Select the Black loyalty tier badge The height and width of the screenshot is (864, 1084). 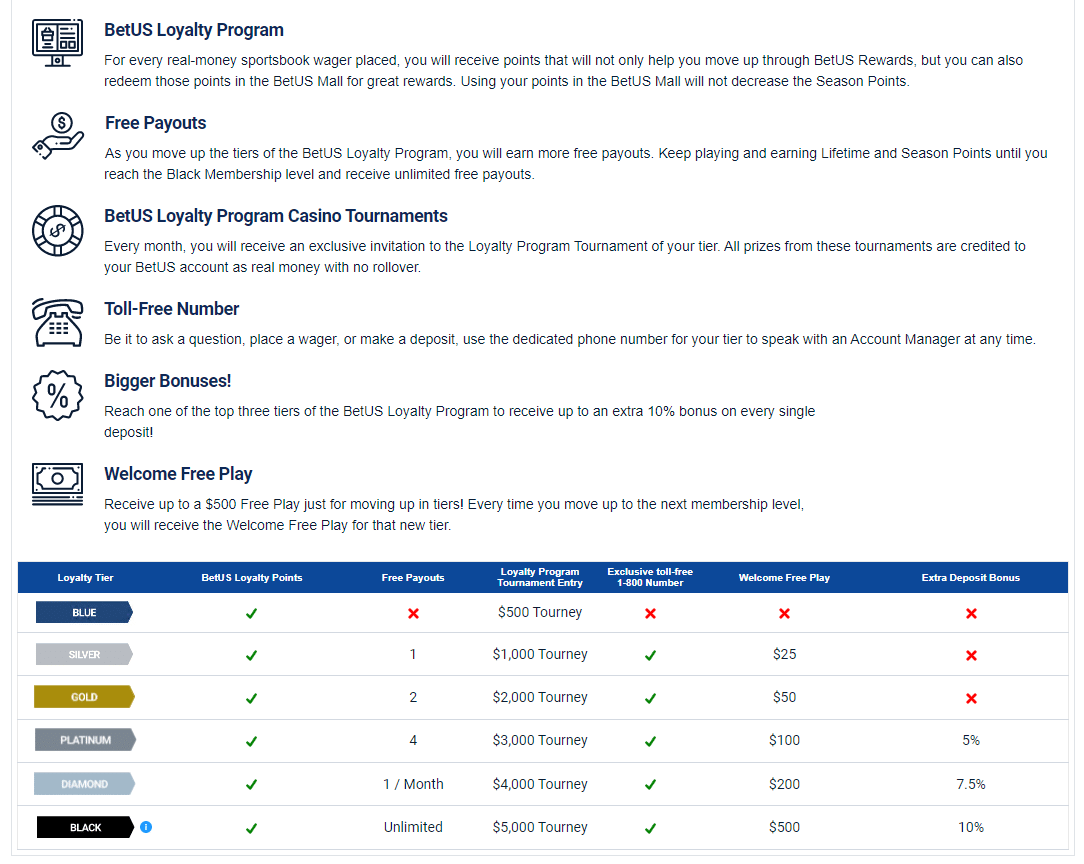click(85, 827)
